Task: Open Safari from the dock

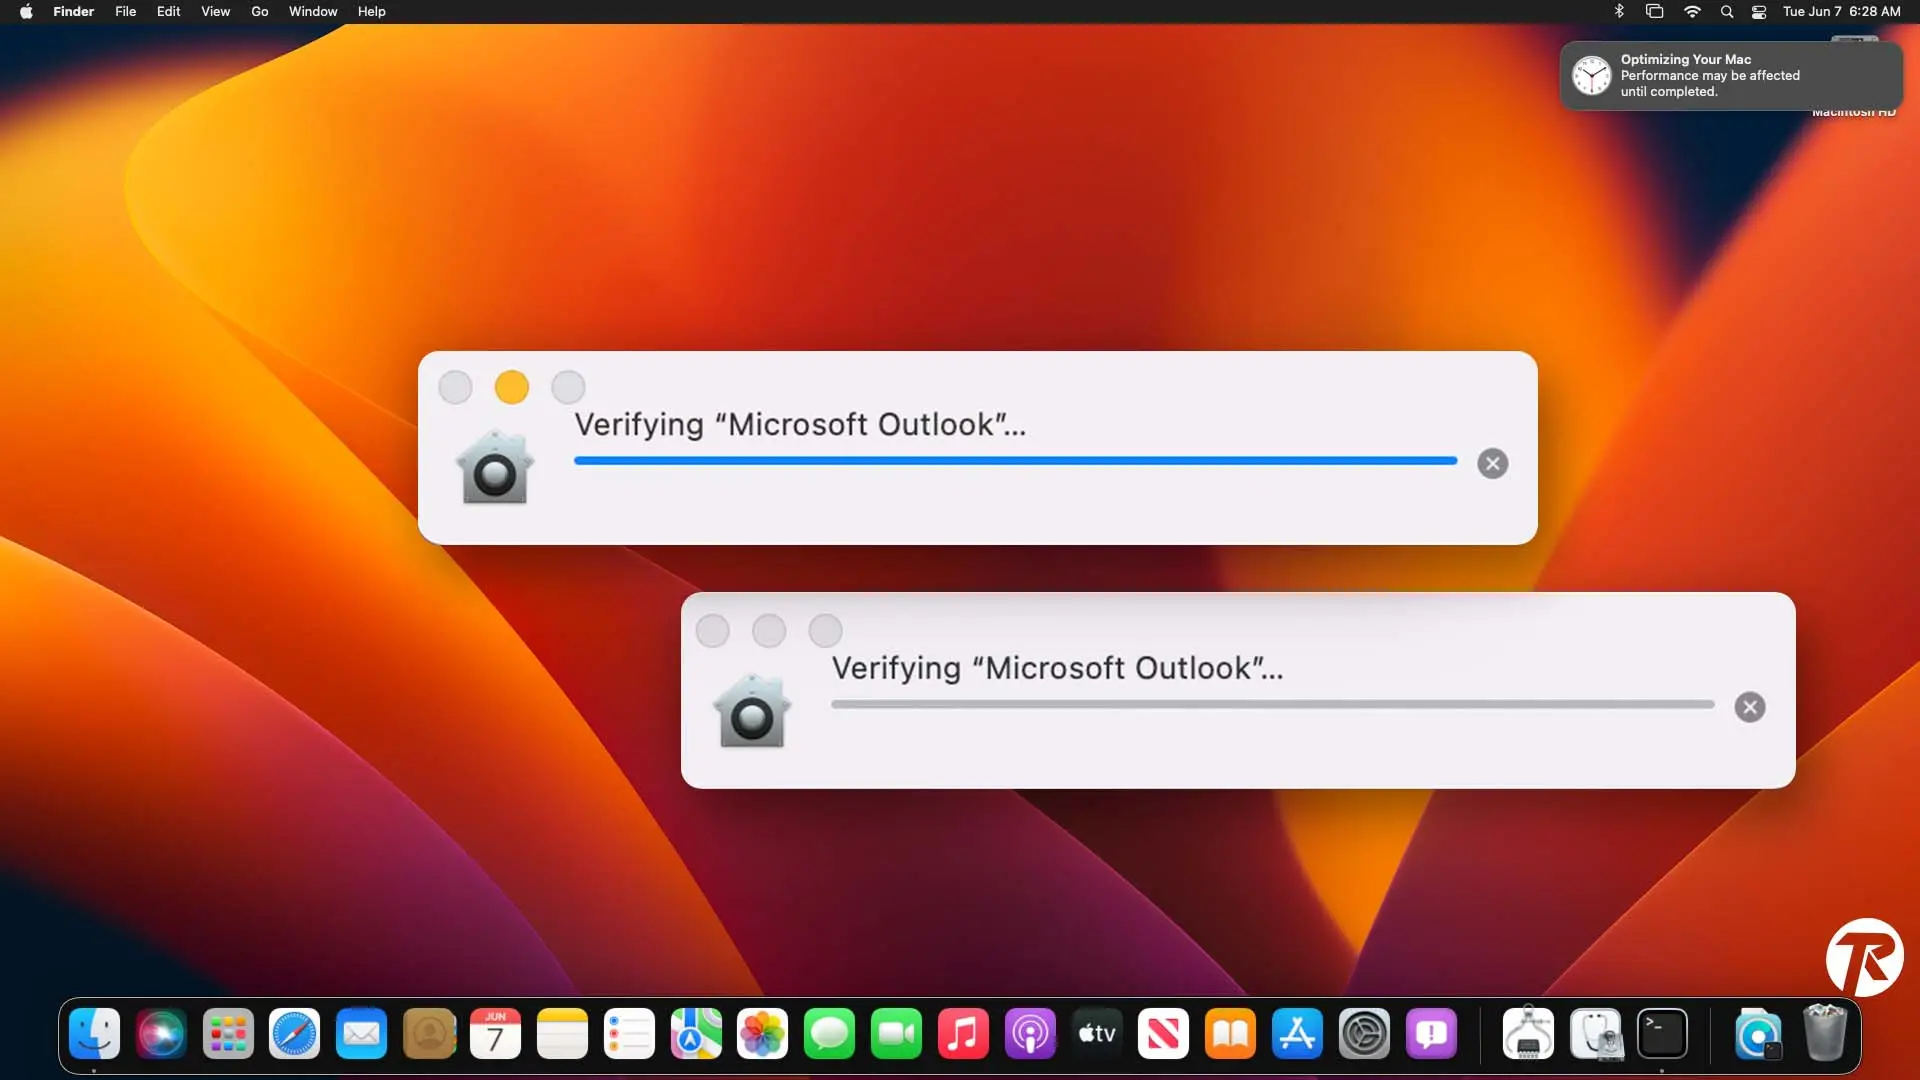Action: pyautogui.click(x=294, y=1033)
